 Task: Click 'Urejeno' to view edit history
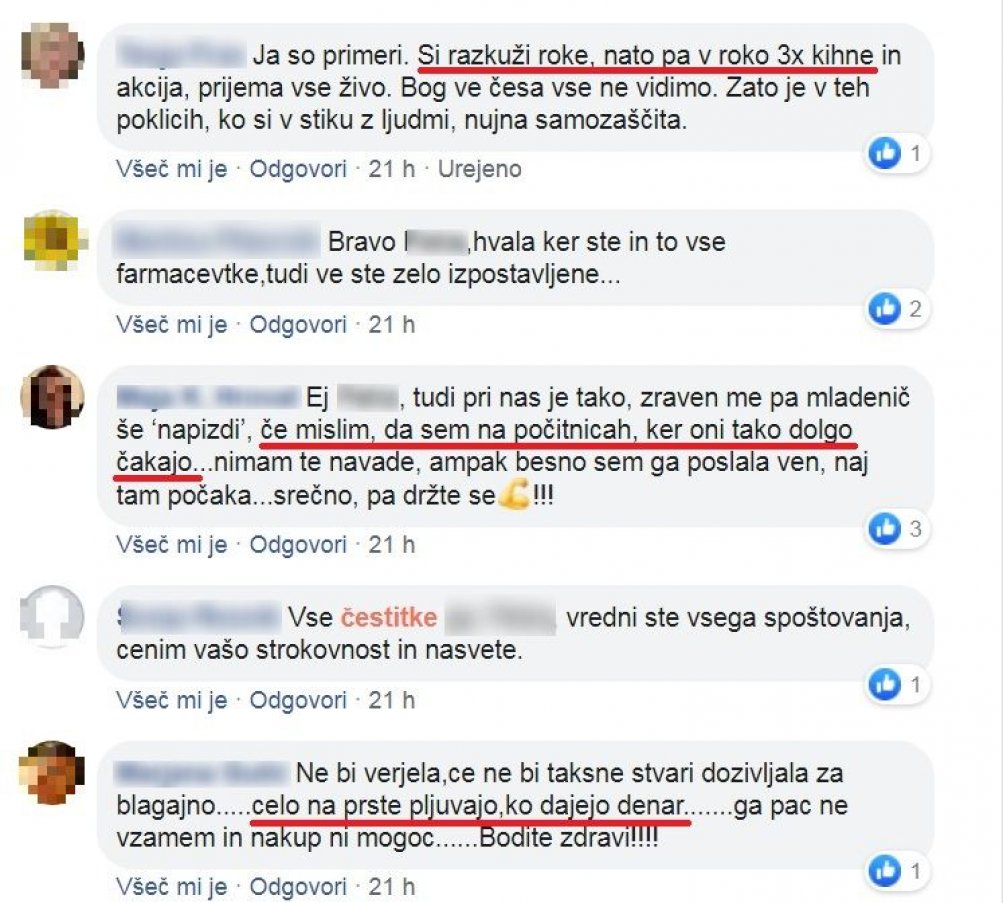480,169
